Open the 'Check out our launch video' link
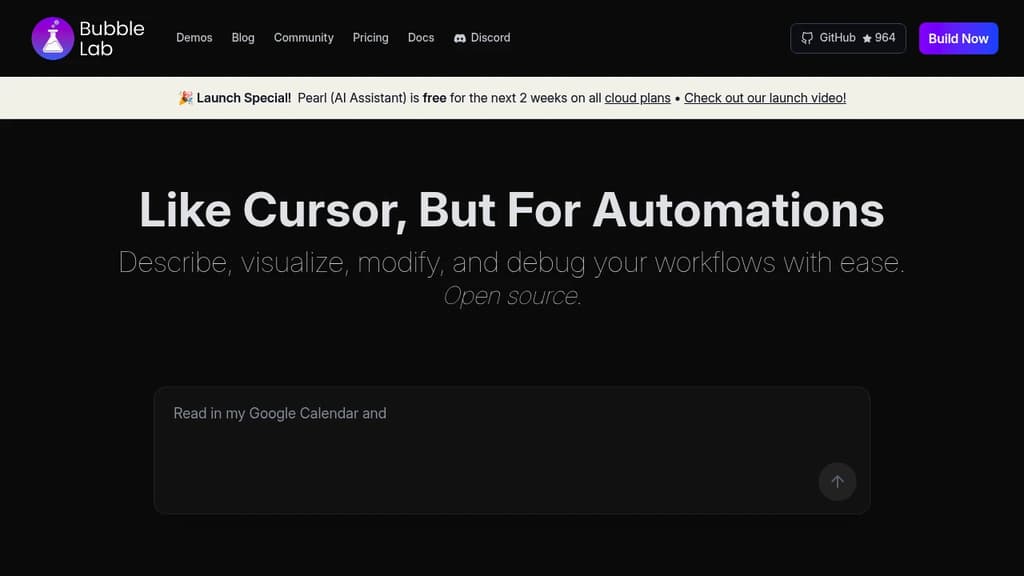This screenshot has height=576, width=1024. [765, 98]
